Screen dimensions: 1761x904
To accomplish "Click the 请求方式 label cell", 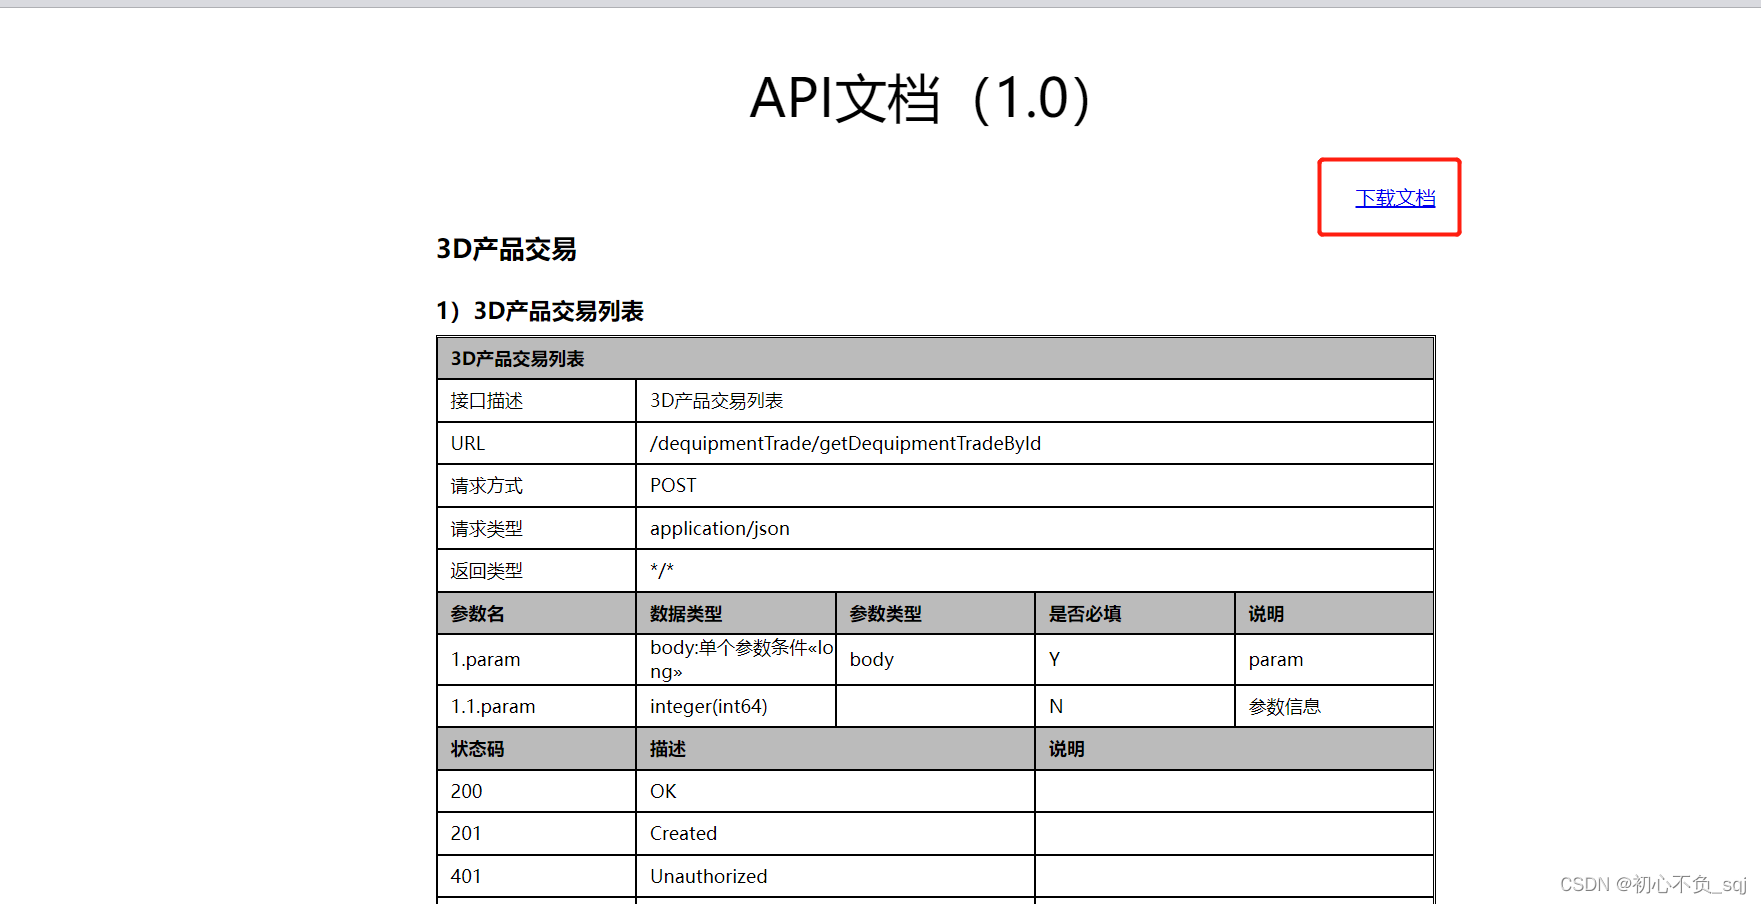I will coord(536,486).
